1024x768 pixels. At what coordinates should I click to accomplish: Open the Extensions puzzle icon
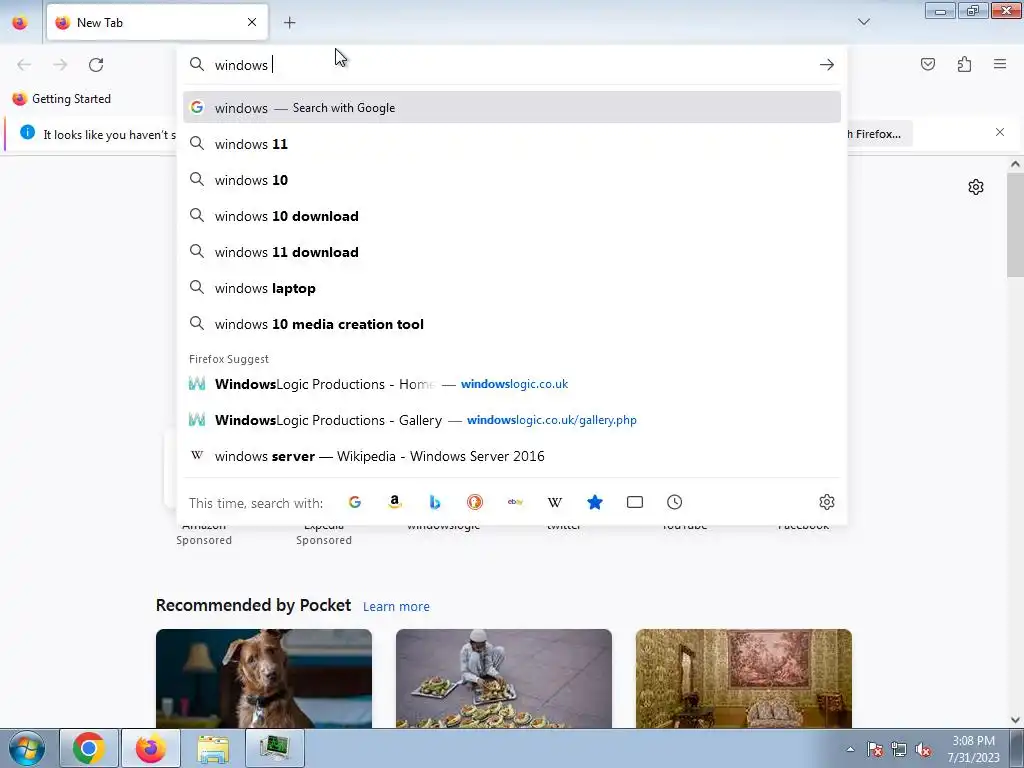pos(965,64)
